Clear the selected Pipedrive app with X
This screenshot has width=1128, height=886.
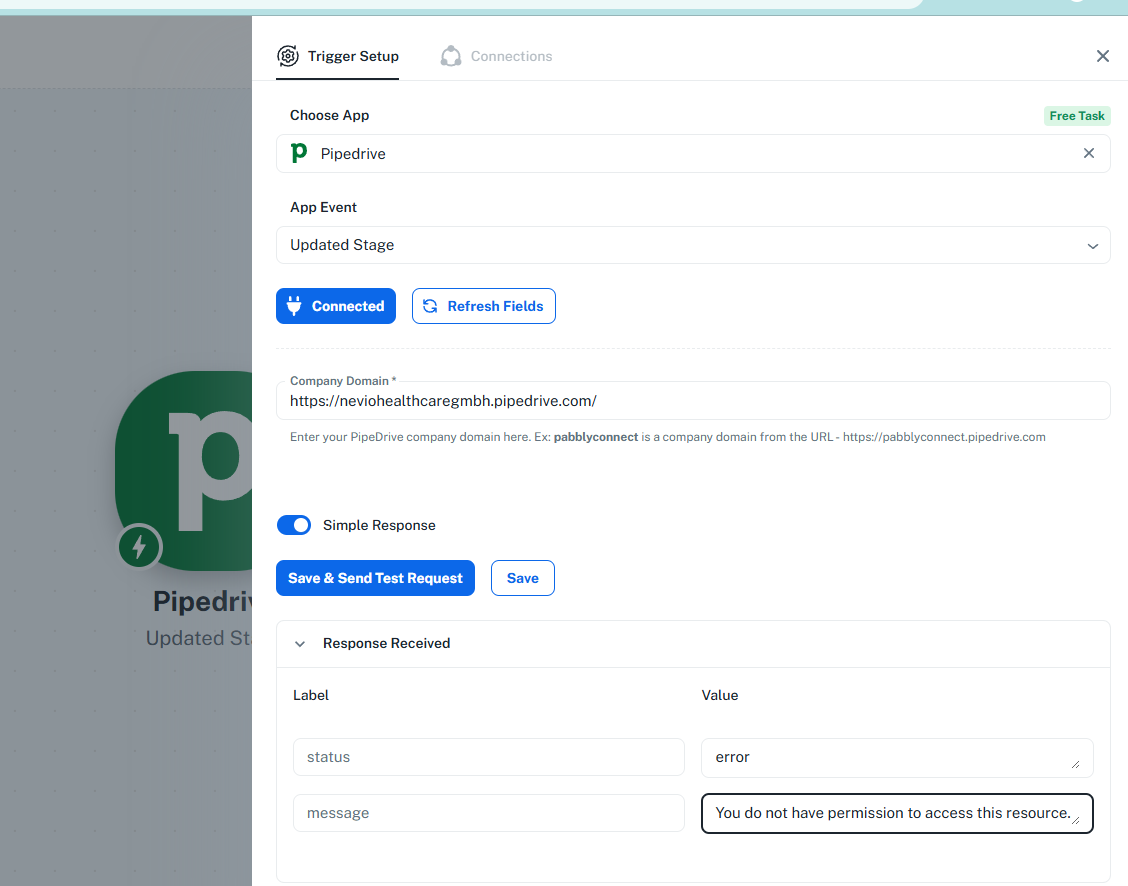coord(1089,153)
